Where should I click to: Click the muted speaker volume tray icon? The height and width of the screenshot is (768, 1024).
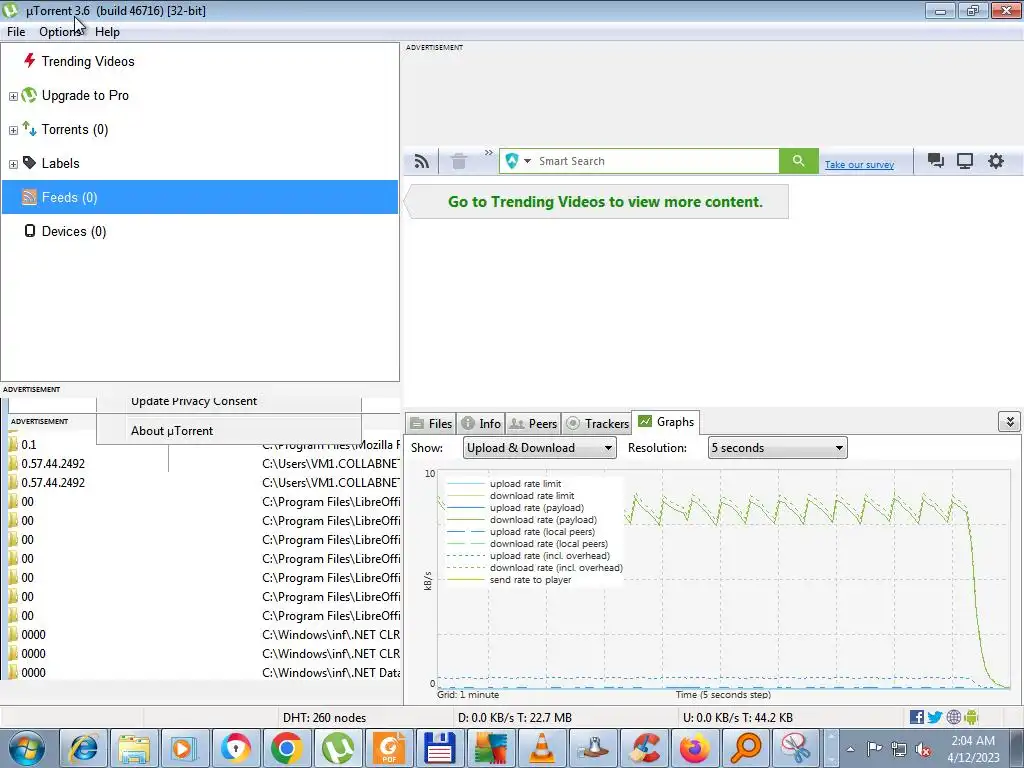923,749
